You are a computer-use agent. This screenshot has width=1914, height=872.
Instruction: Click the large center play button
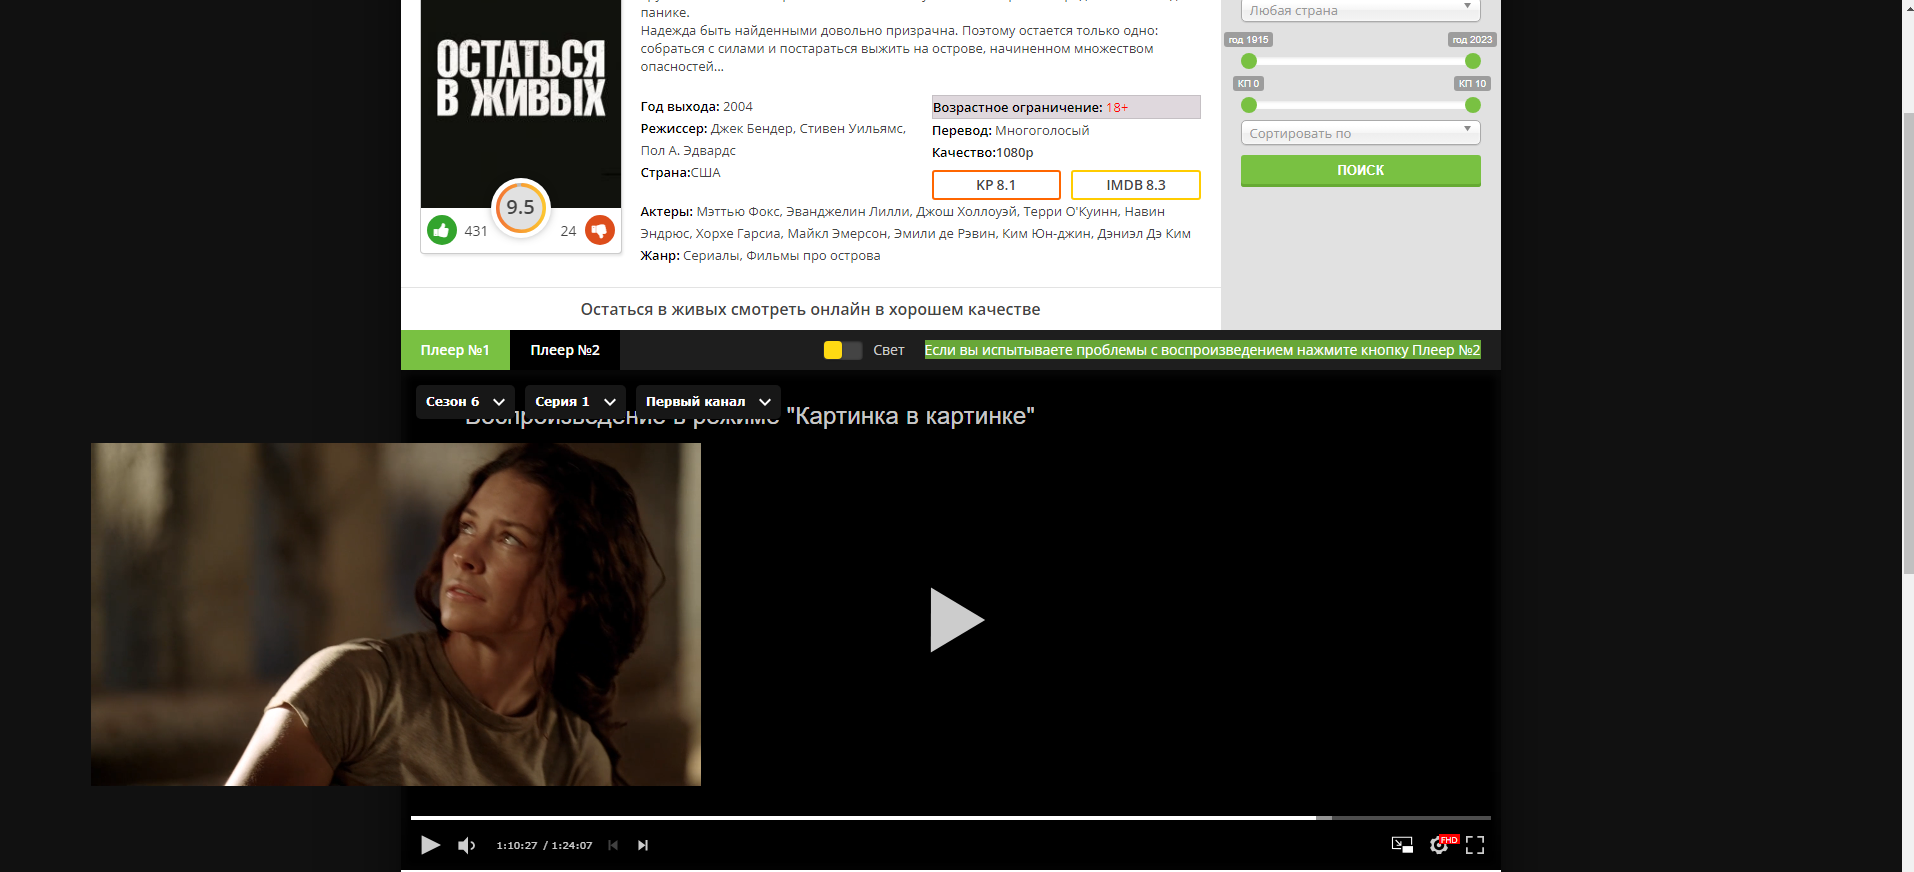pos(956,620)
